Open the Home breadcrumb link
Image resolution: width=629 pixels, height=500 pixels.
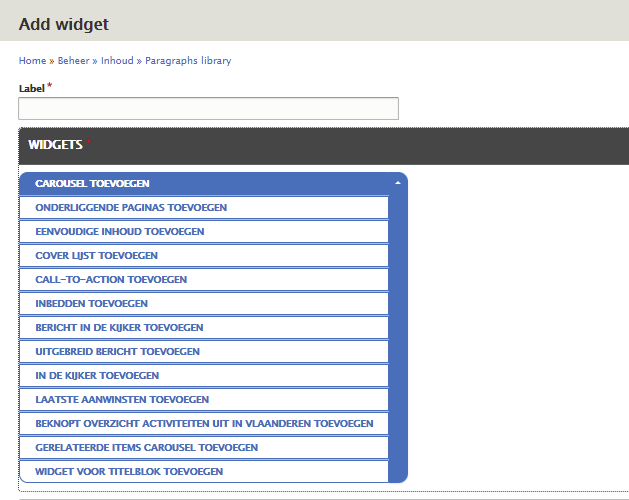[x=32, y=61]
